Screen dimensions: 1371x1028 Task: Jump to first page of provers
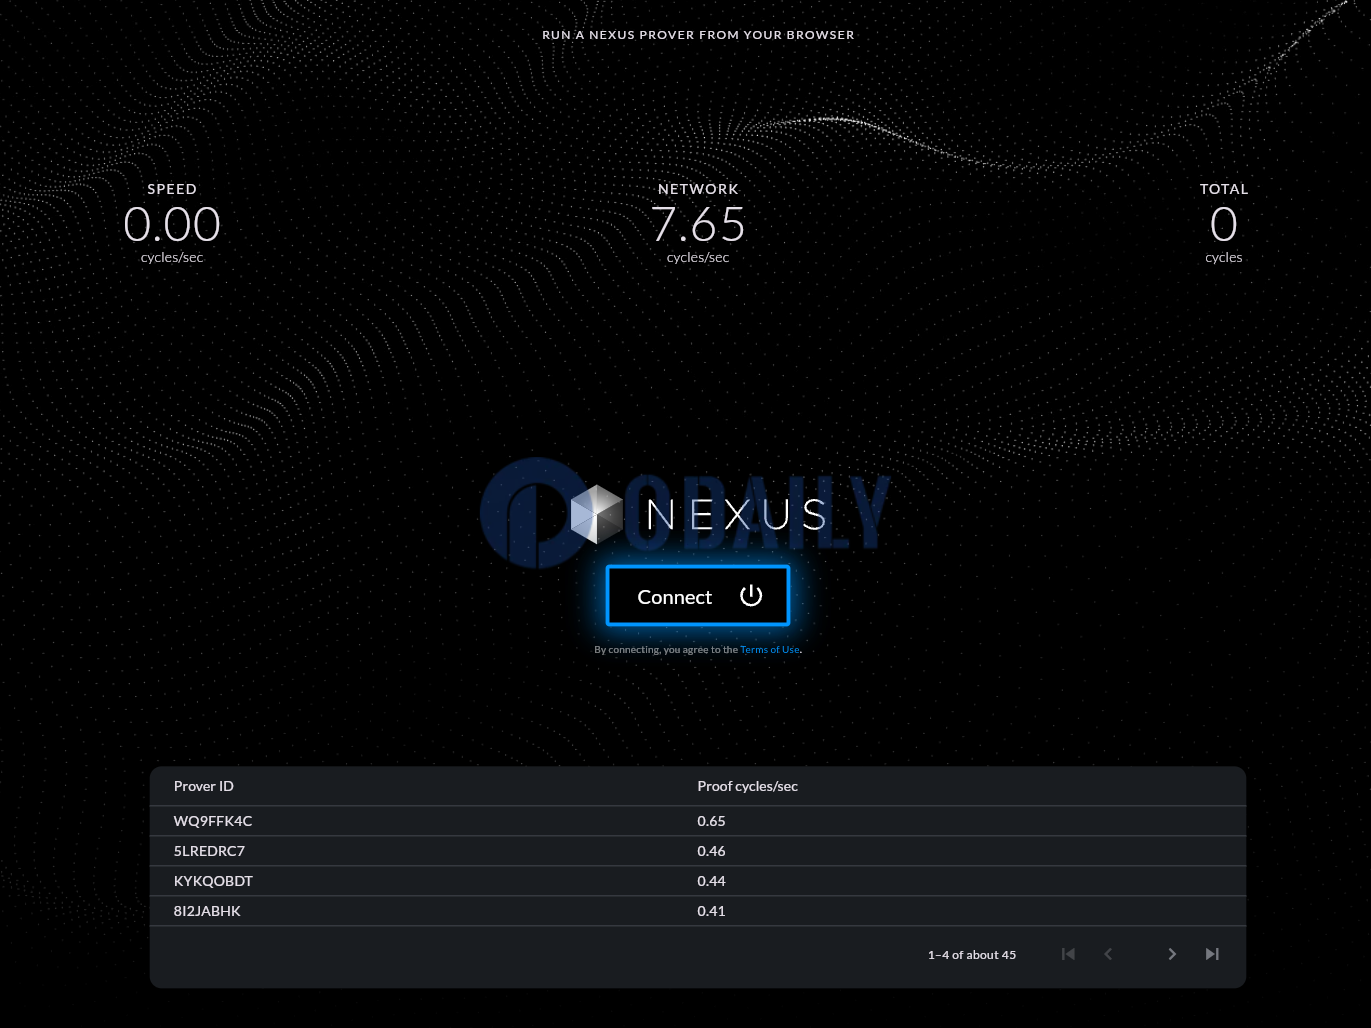1068,954
